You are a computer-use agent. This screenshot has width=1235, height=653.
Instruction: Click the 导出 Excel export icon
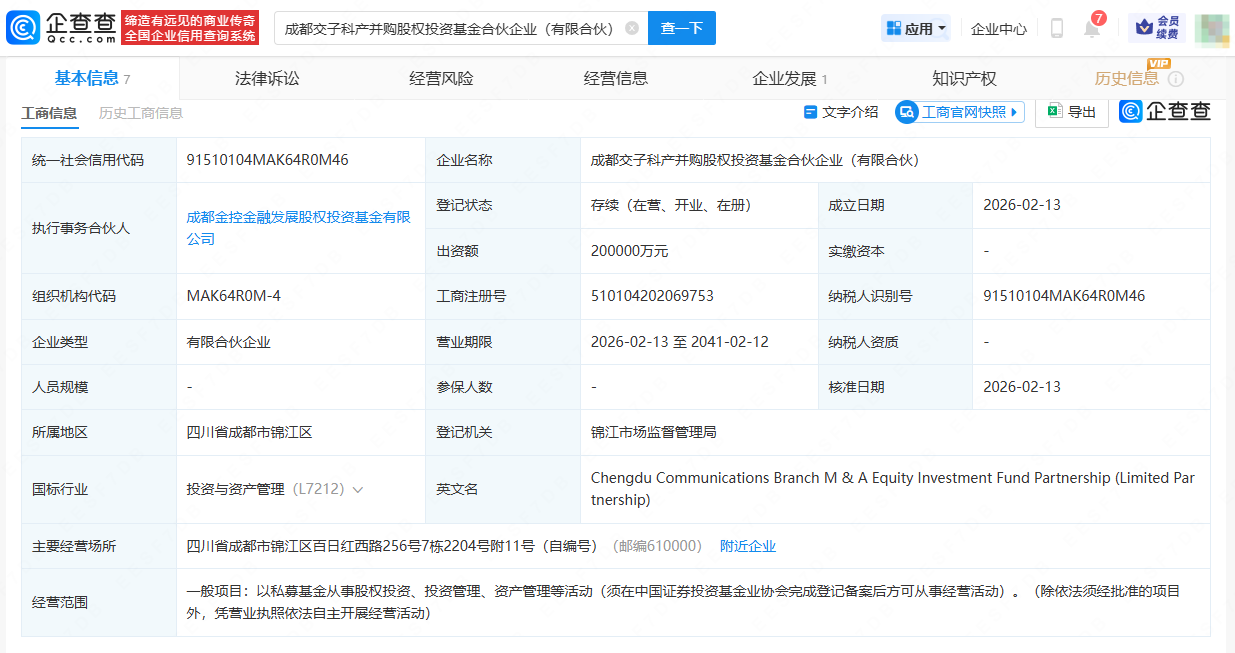pyautogui.click(x=1054, y=111)
